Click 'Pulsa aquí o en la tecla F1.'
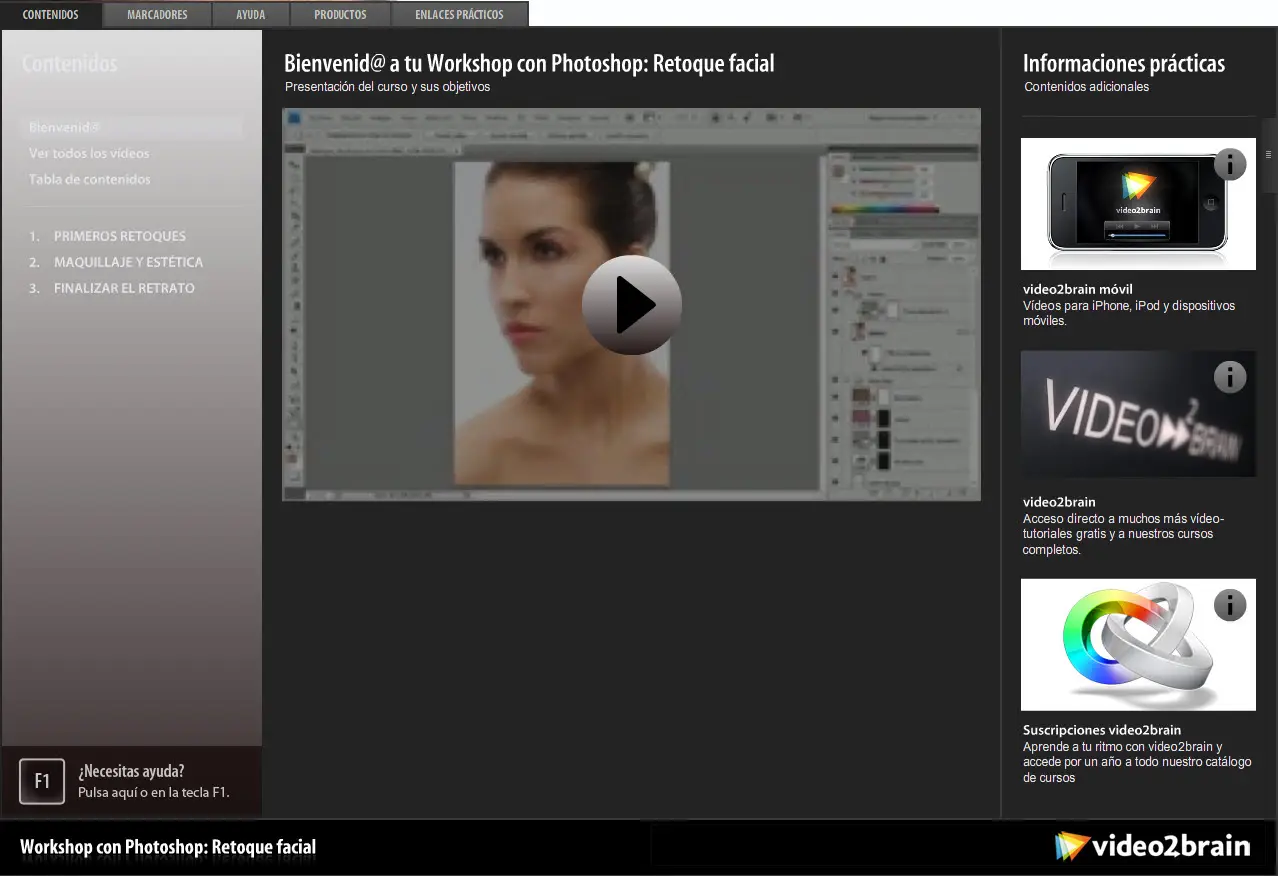1278x876 pixels. pyautogui.click(x=154, y=792)
